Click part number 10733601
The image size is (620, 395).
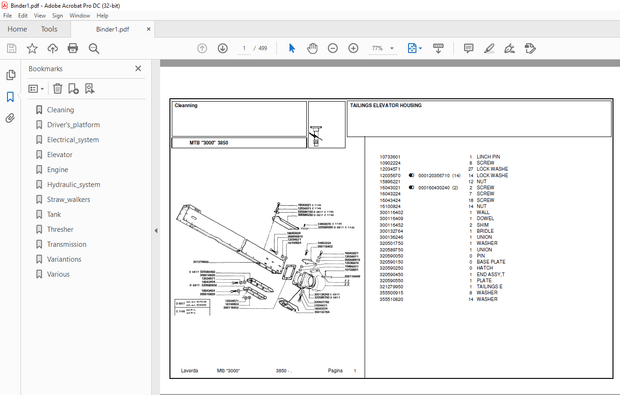[x=390, y=157]
